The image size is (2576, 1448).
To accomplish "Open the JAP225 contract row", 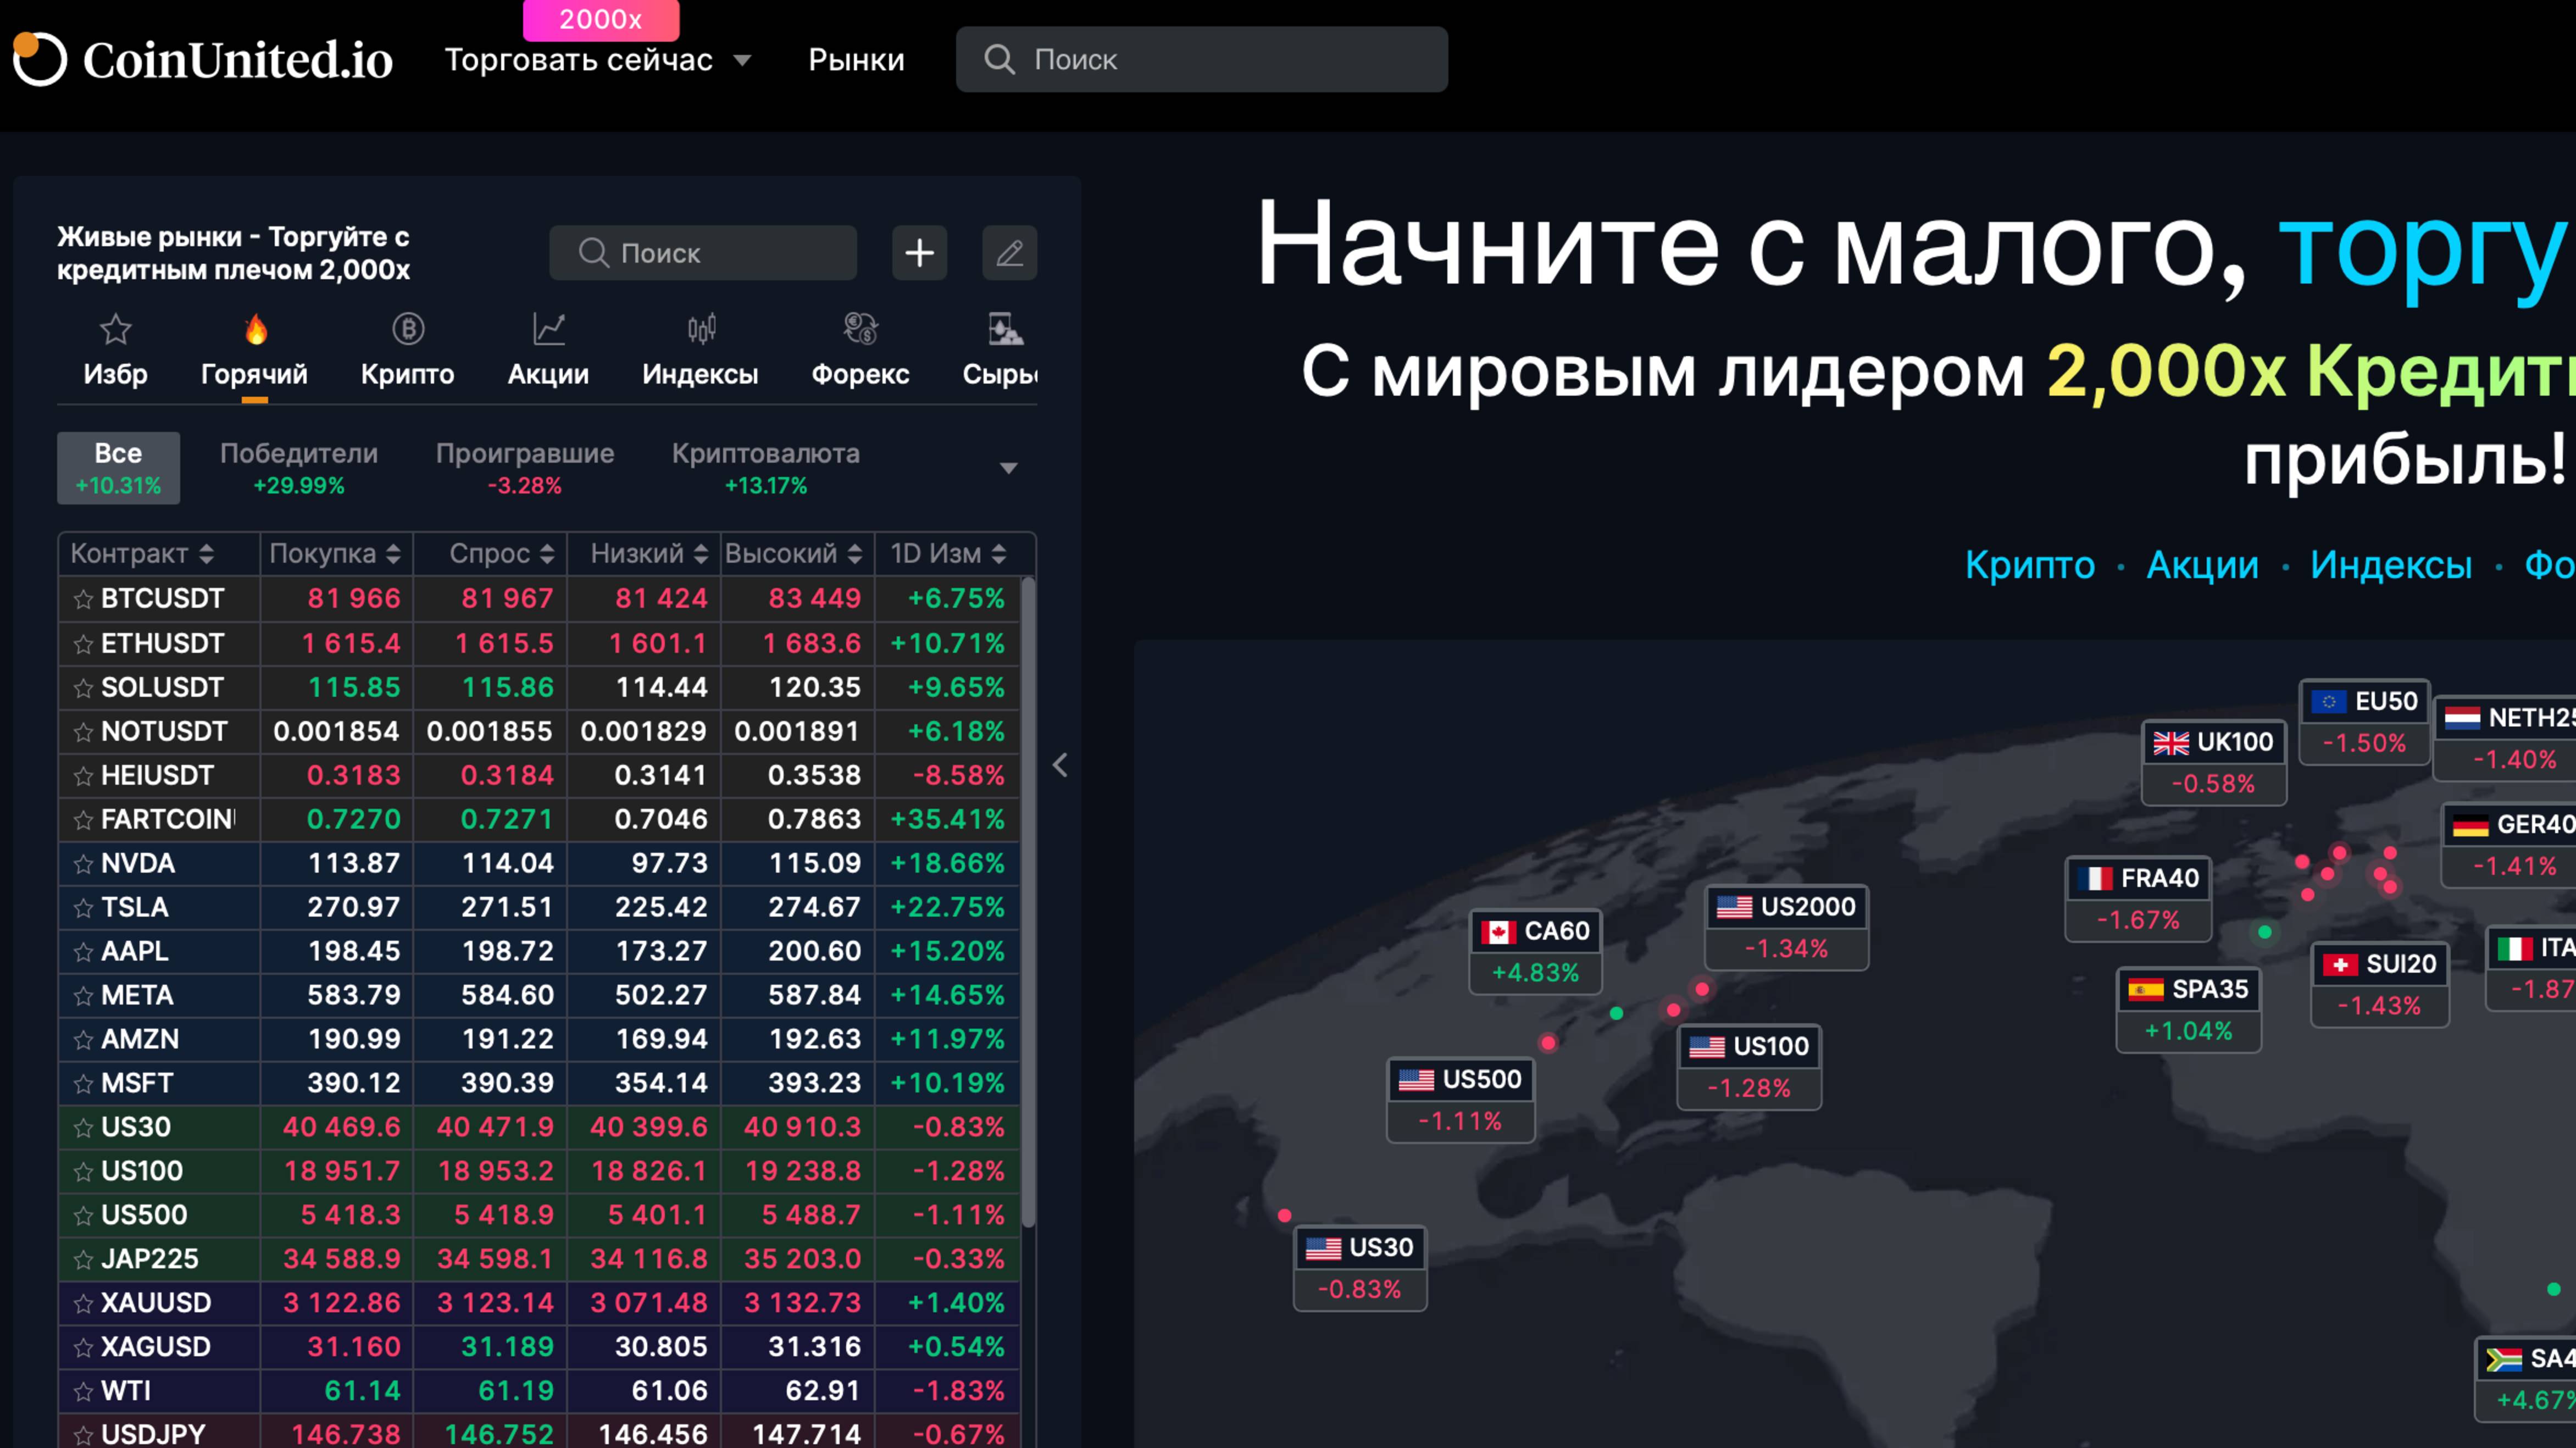I will point(540,1260).
